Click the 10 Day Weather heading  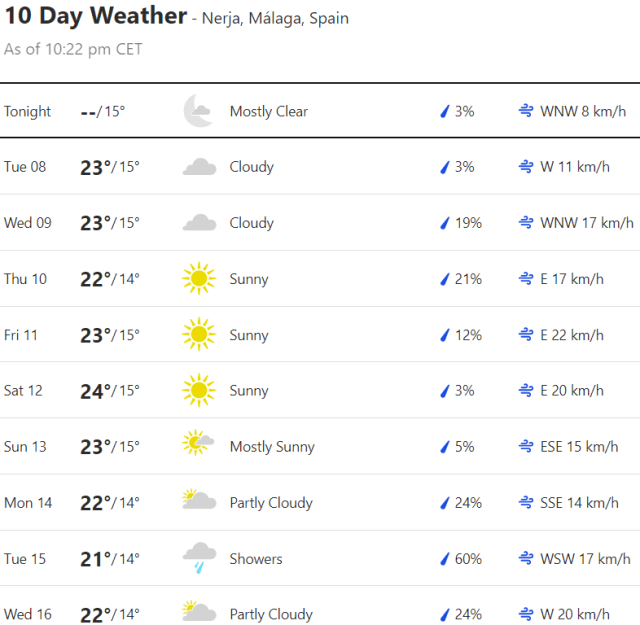96,16
